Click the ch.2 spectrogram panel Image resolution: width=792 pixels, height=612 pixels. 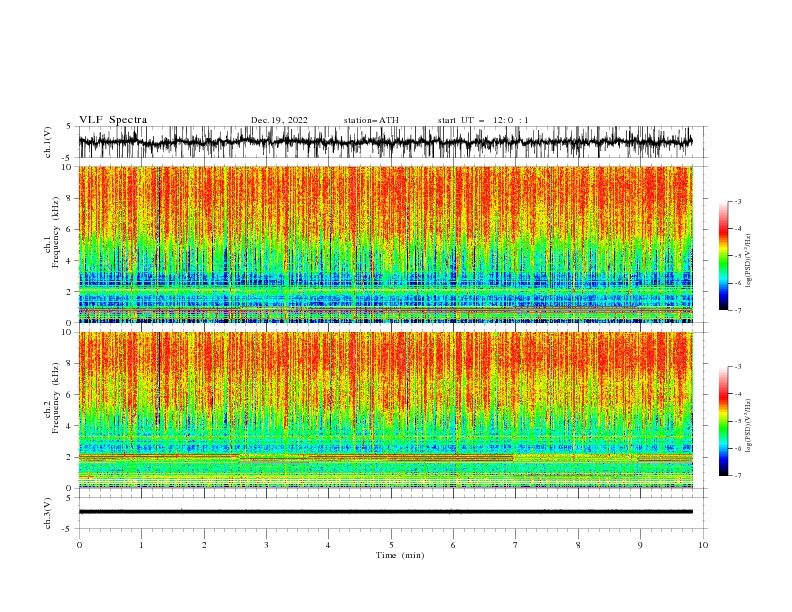coord(386,410)
